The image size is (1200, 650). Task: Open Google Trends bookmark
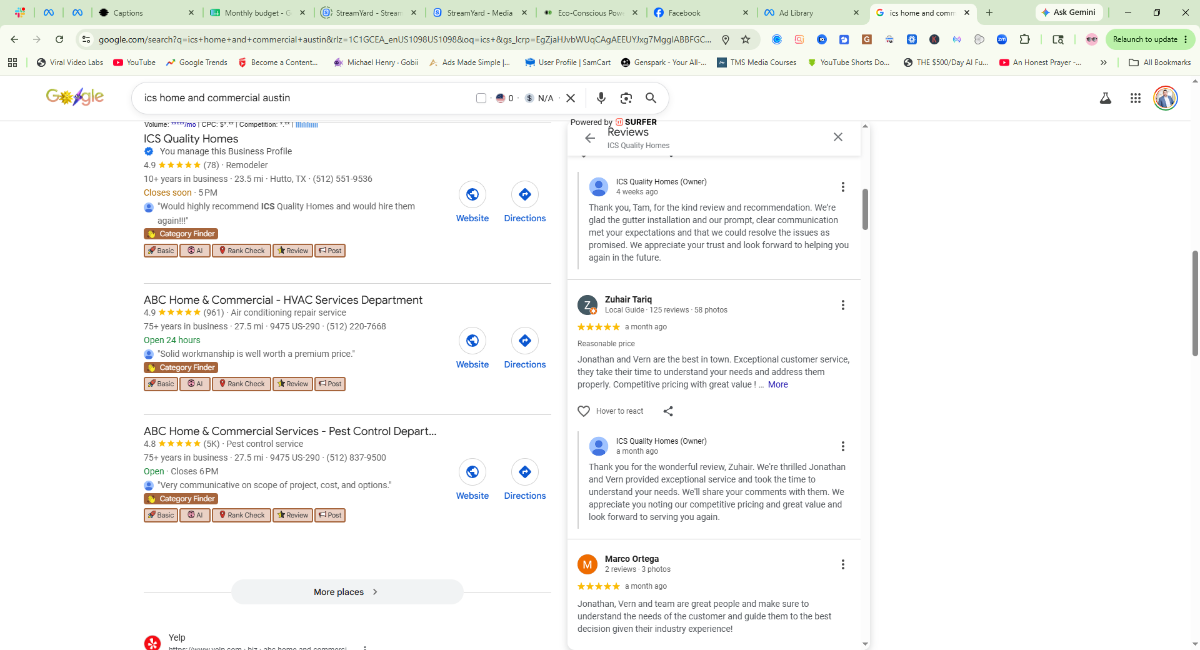tap(196, 62)
